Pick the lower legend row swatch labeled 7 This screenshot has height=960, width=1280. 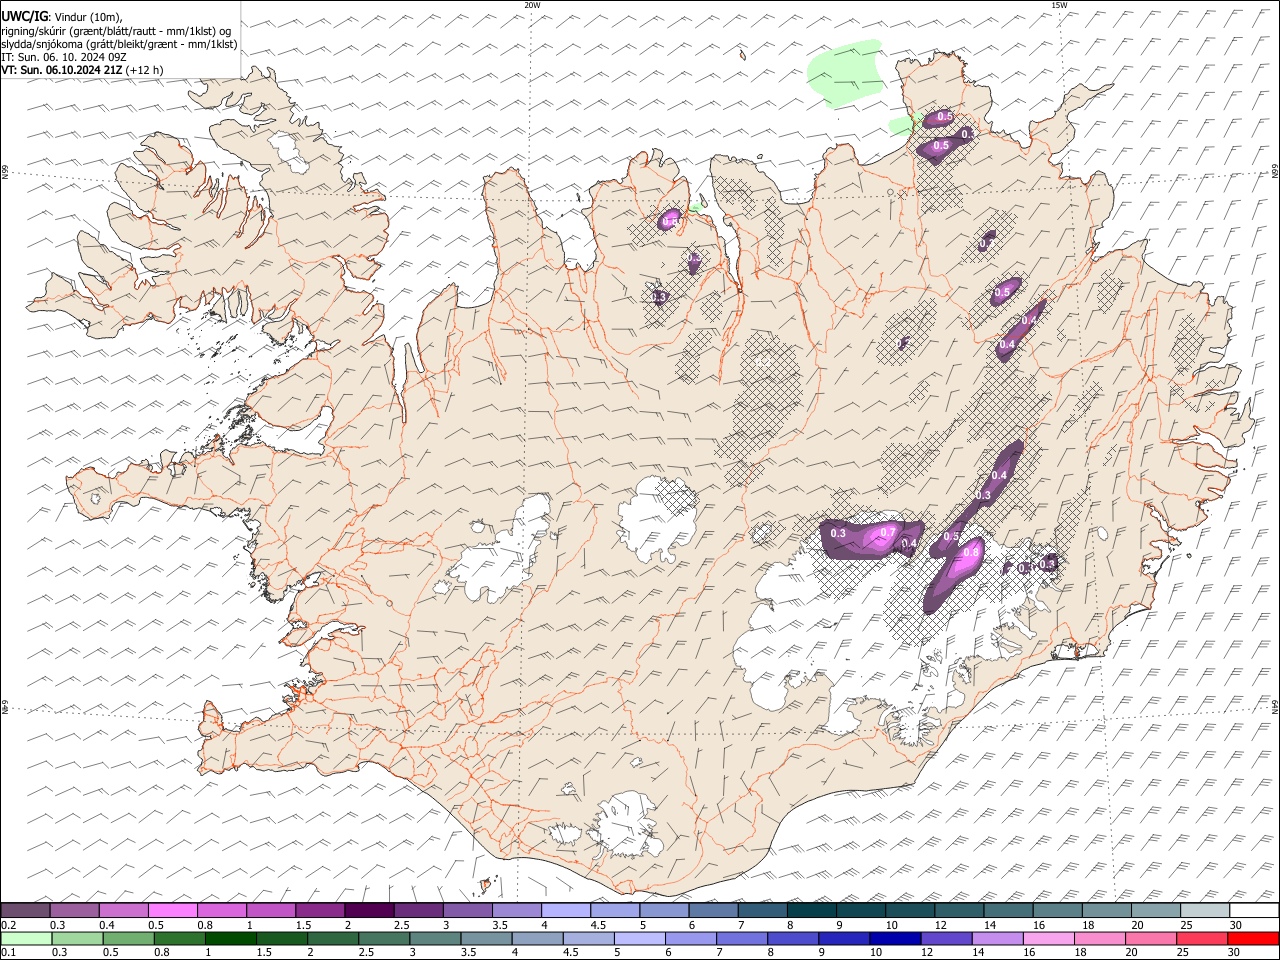click(x=743, y=939)
